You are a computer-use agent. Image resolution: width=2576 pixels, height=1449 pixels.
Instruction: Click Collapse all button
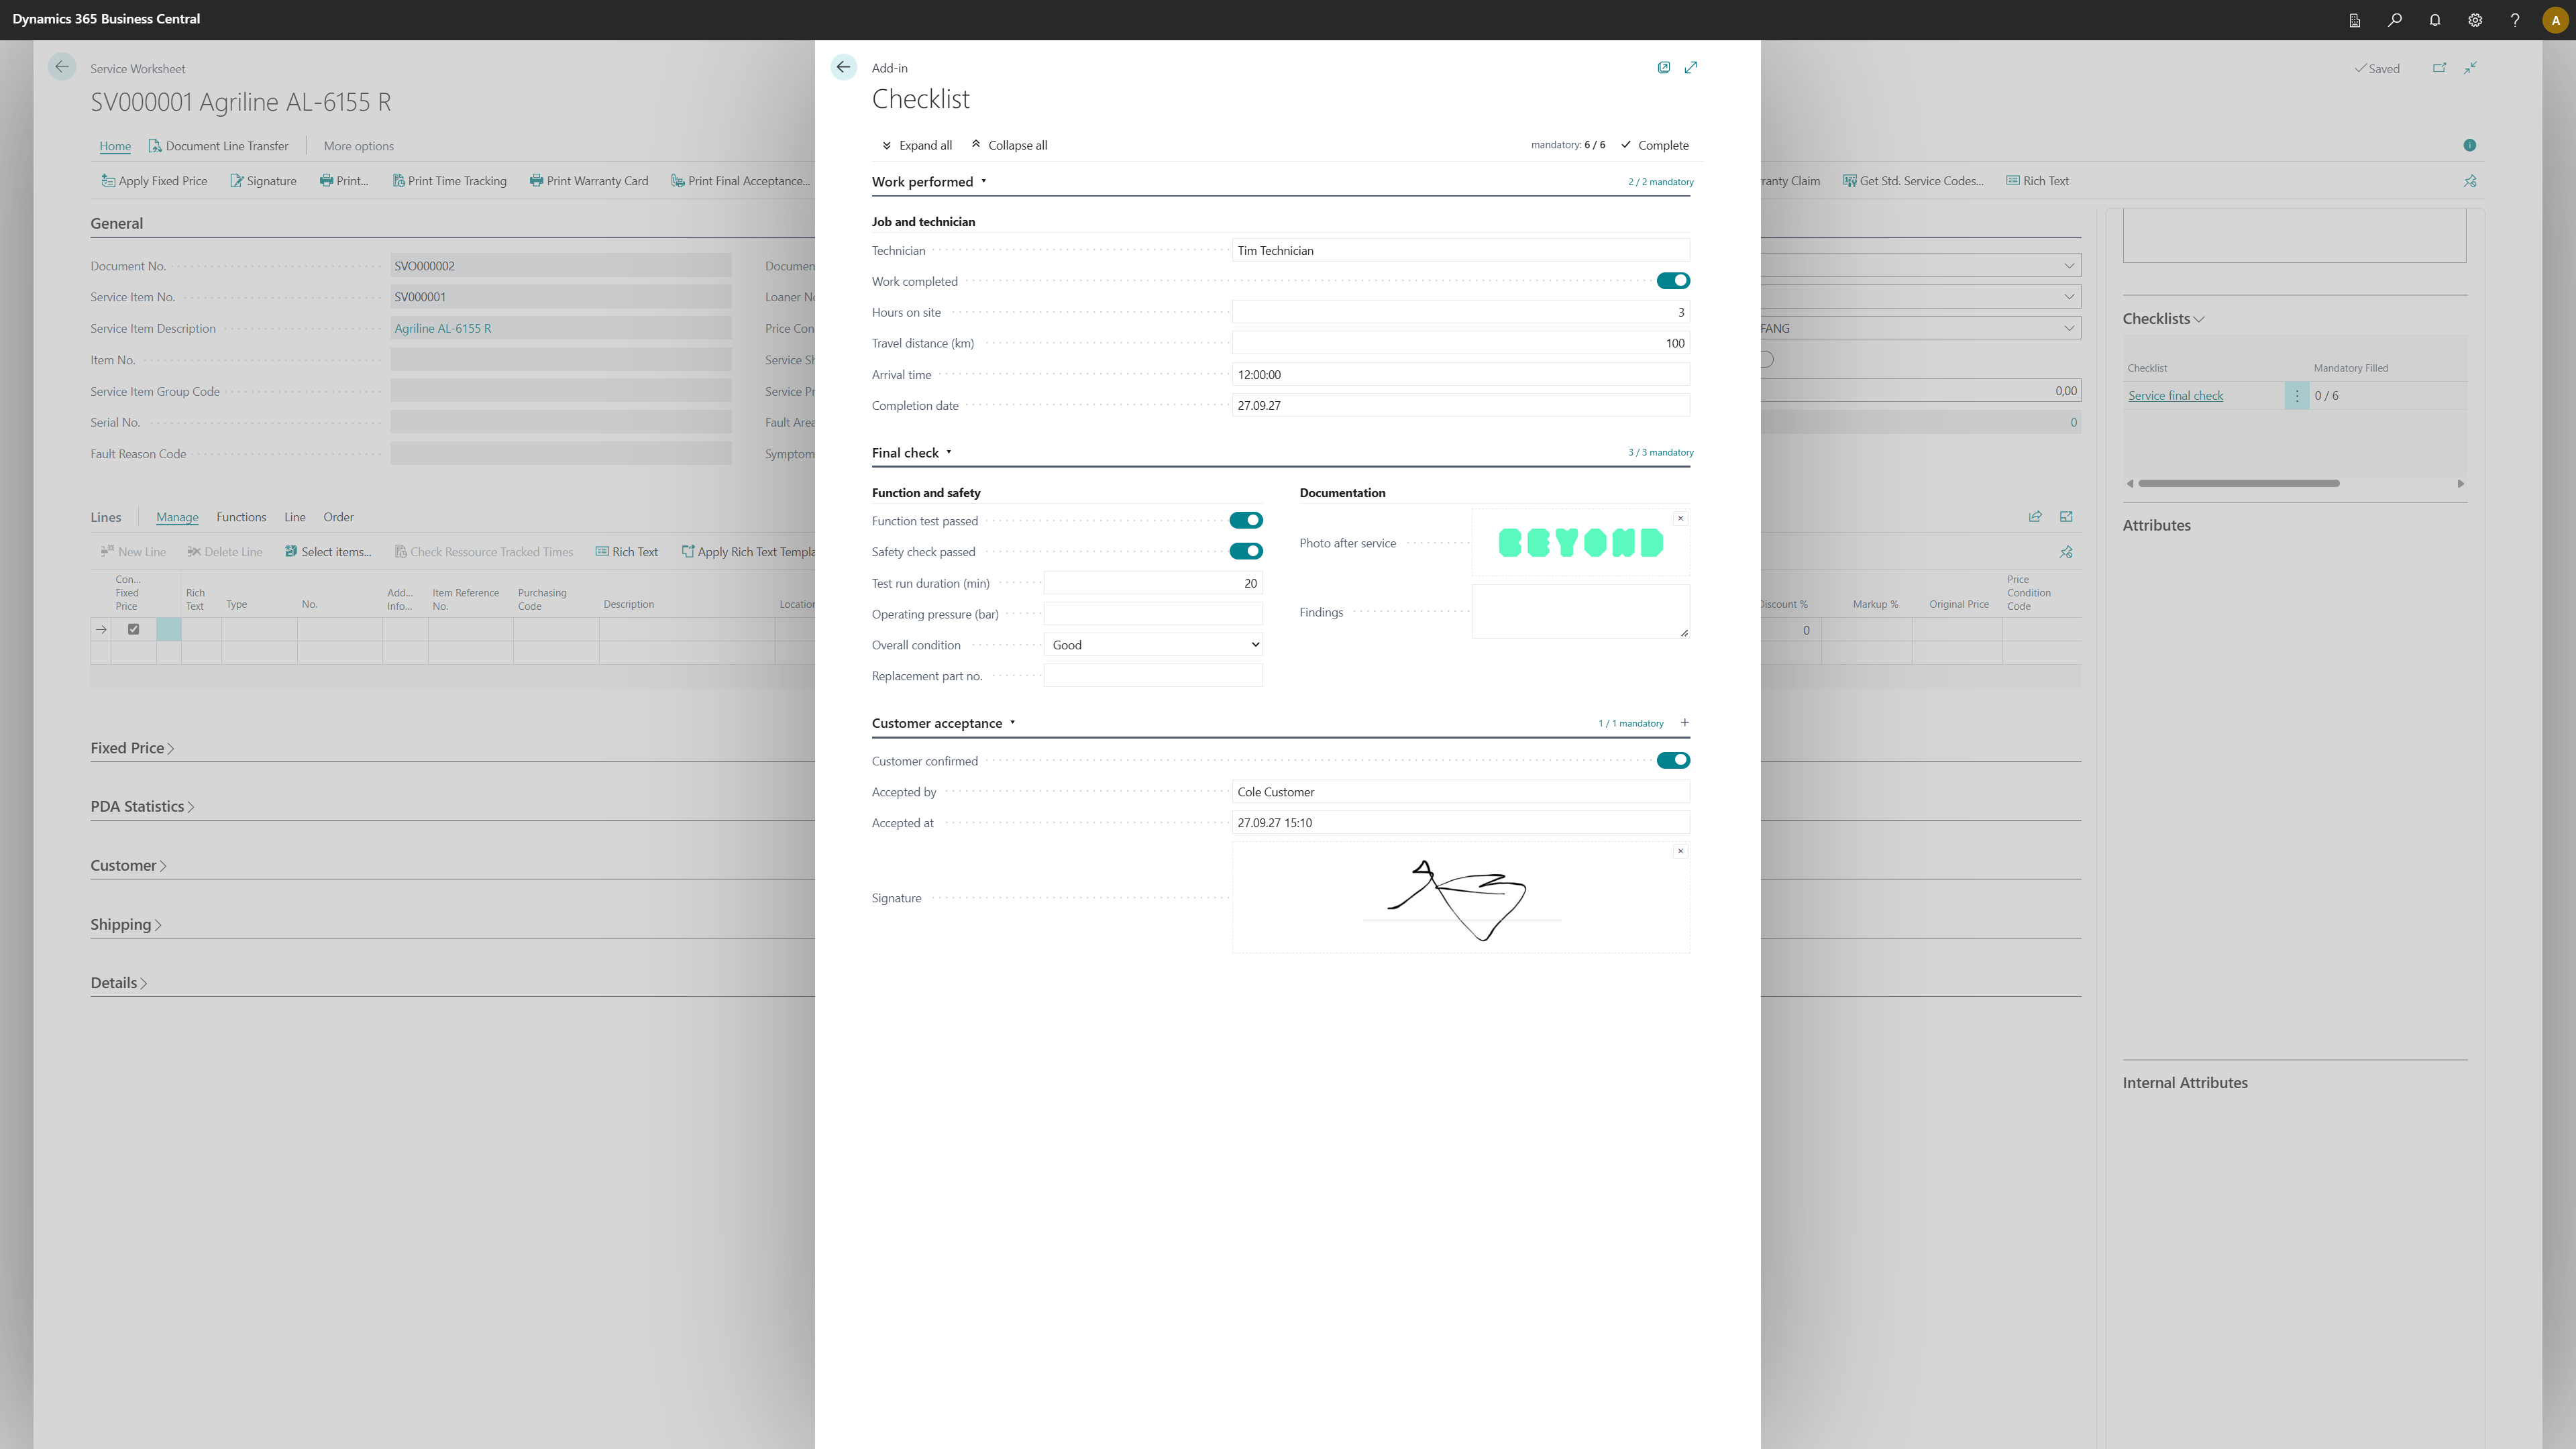[1009, 145]
